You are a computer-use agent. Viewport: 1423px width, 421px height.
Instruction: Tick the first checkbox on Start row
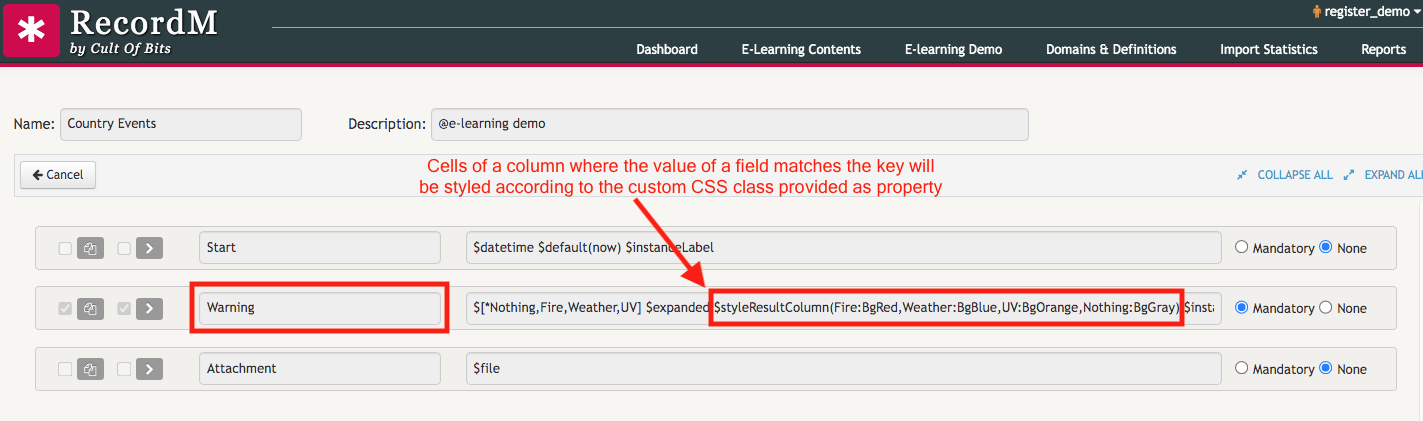pyautogui.click(x=65, y=248)
